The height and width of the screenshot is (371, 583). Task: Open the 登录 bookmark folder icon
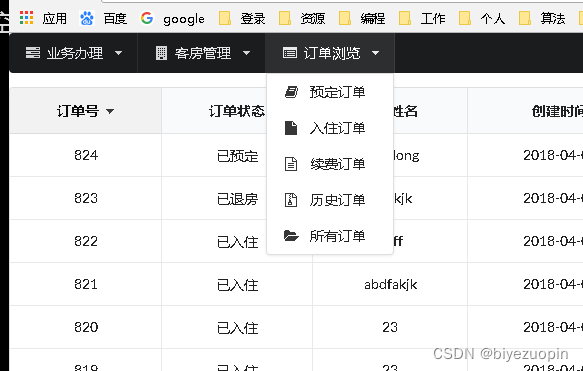[x=225, y=18]
